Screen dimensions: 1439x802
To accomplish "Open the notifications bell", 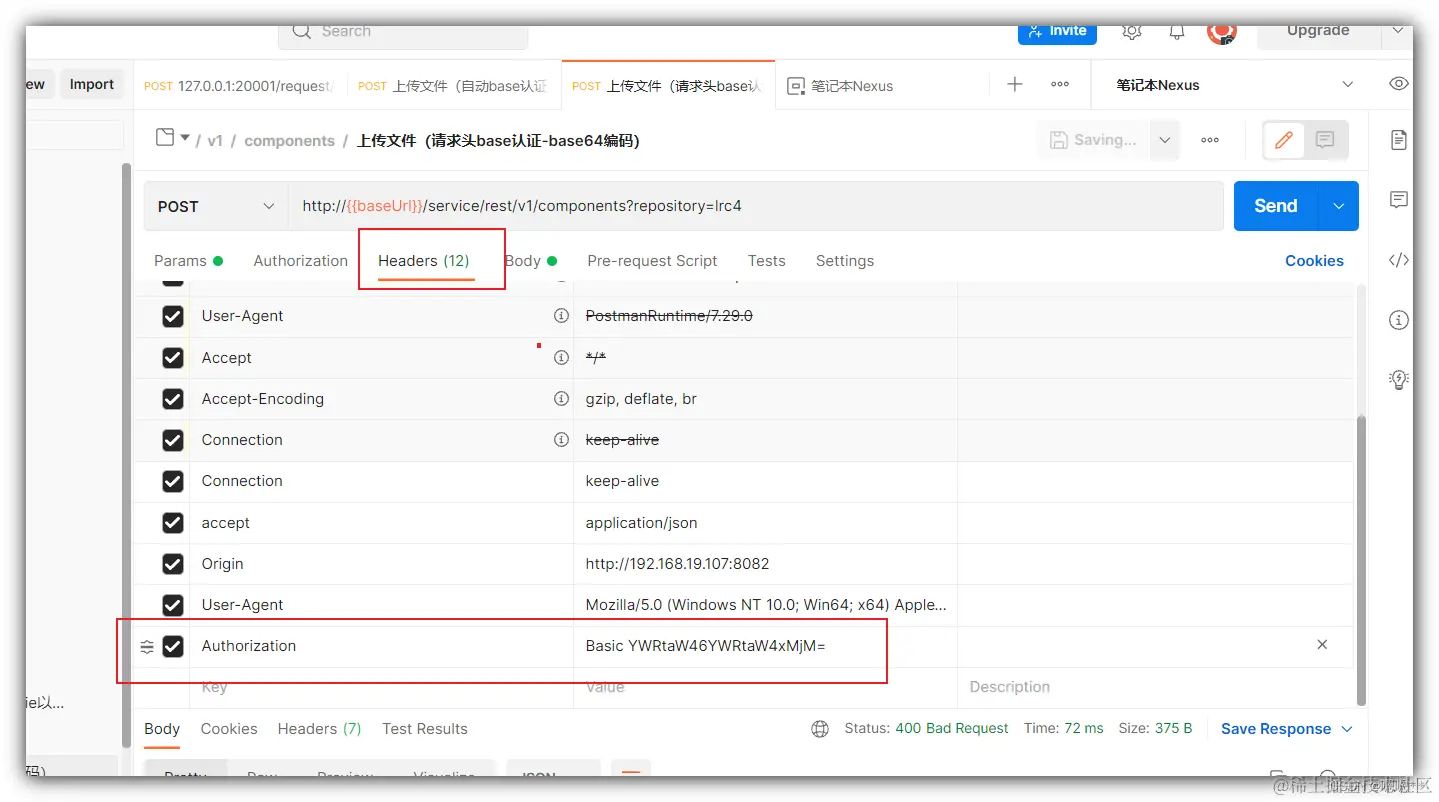I will [x=1179, y=31].
